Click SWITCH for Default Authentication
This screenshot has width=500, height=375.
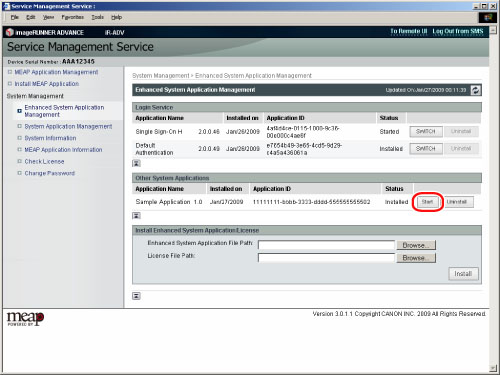[x=426, y=149]
